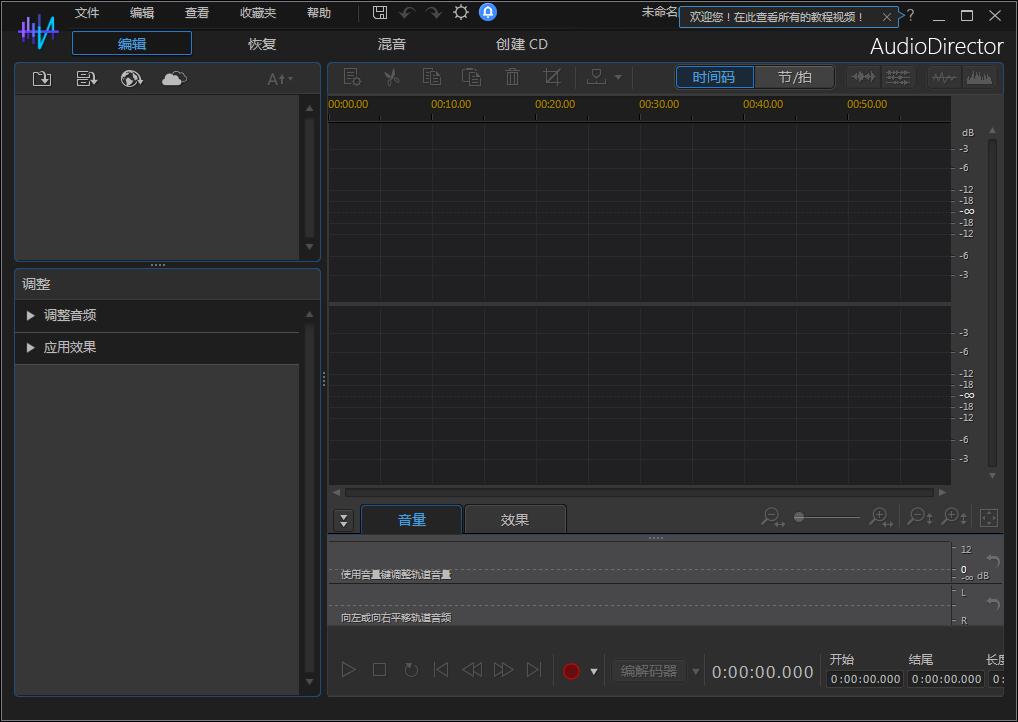1018x722 pixels.
Task: Select the 音量 tab
Action: pos(412,519)
